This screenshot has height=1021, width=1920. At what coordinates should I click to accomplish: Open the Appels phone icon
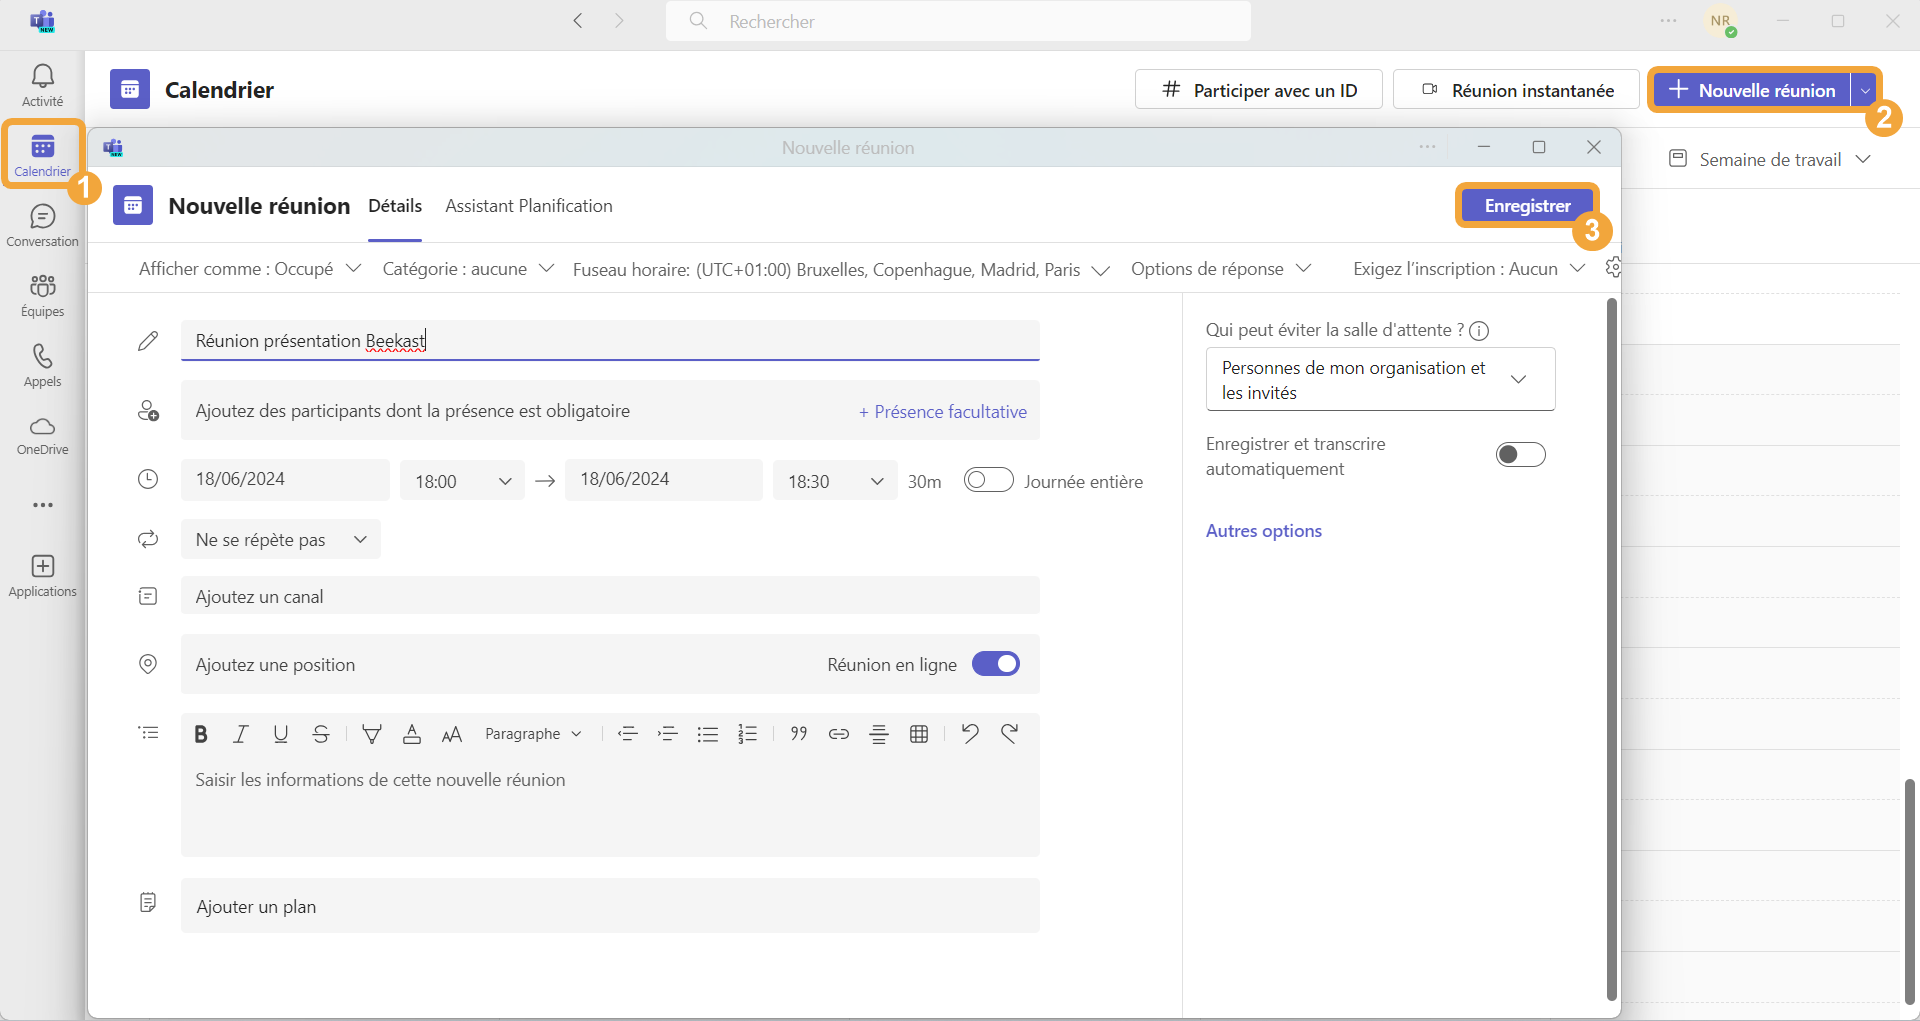point(42,365)
